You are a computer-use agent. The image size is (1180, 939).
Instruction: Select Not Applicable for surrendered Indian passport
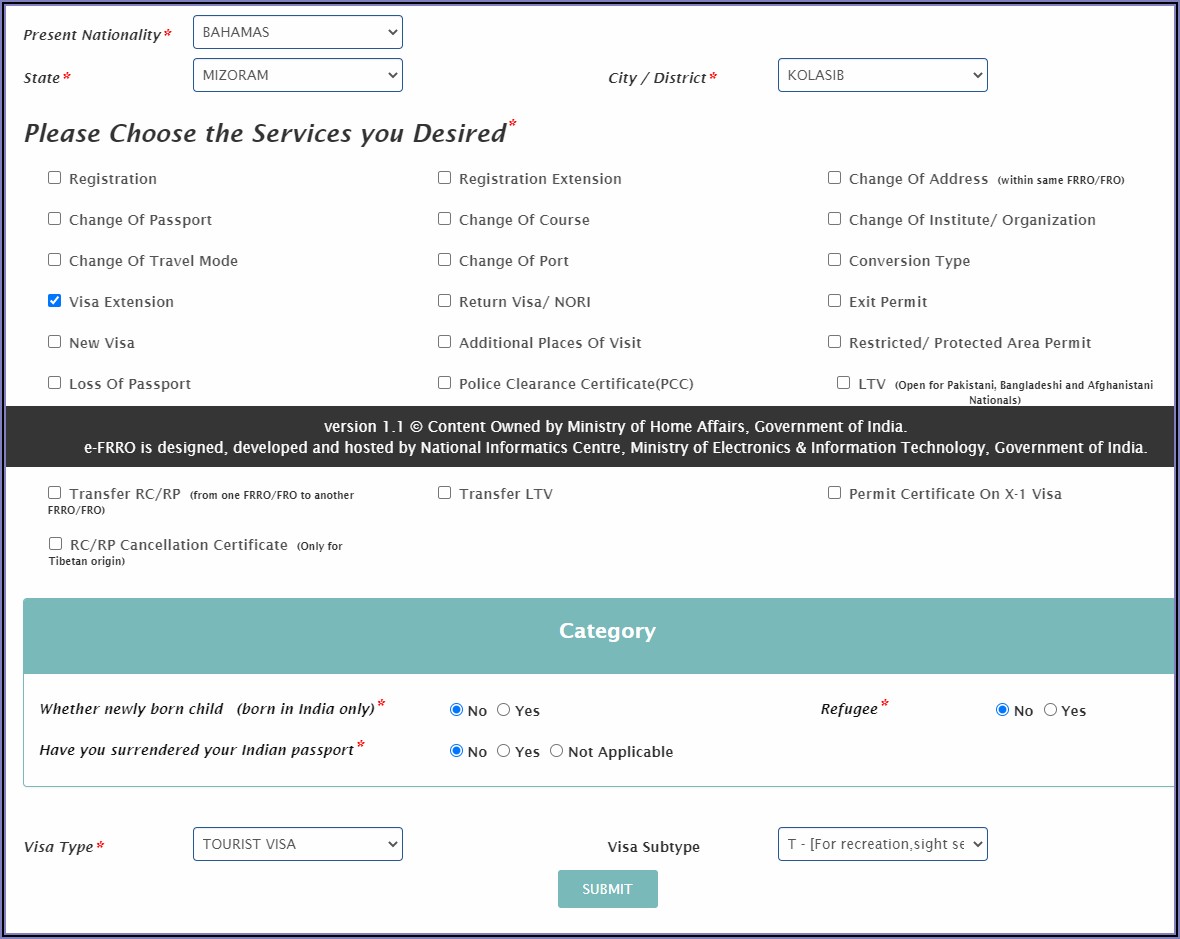[557, 751]
